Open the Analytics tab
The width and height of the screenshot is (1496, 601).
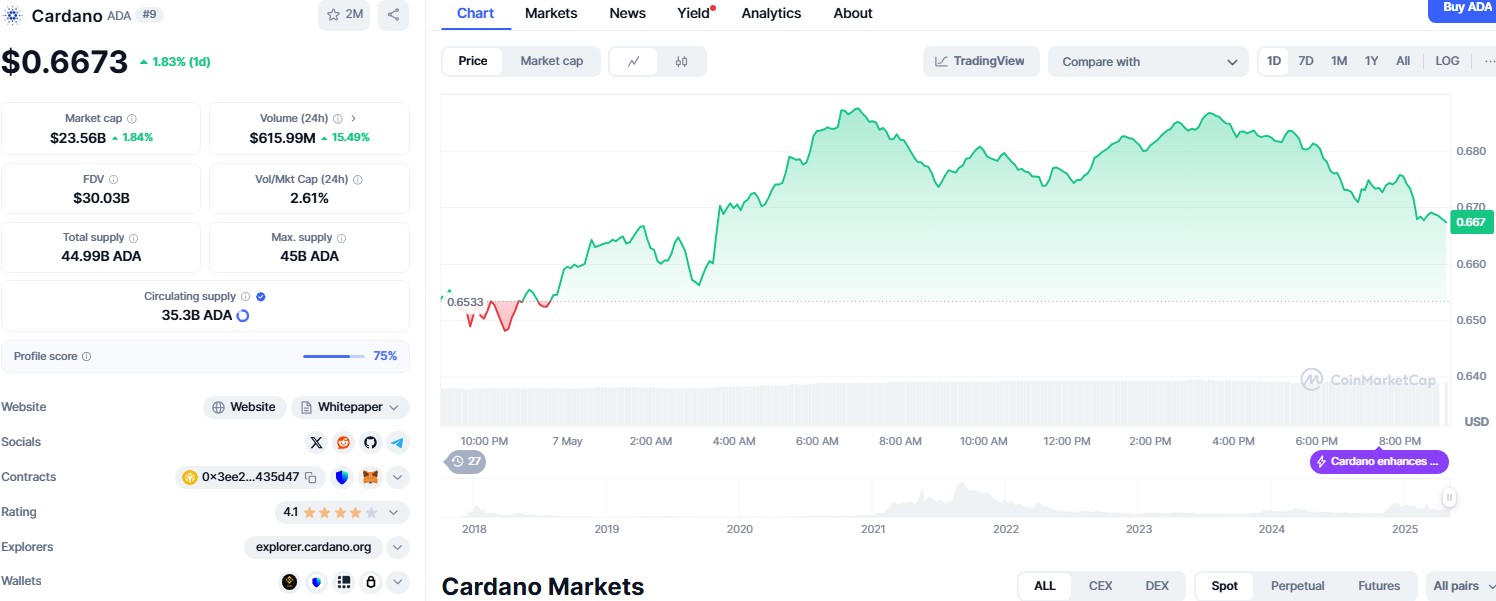tap(771, 13)
